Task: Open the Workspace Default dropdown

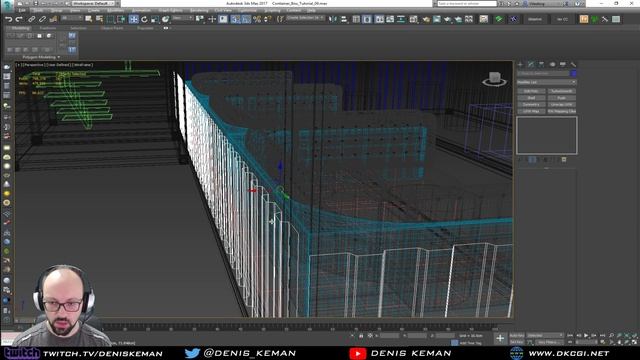Action: click(x=94, y=3)
